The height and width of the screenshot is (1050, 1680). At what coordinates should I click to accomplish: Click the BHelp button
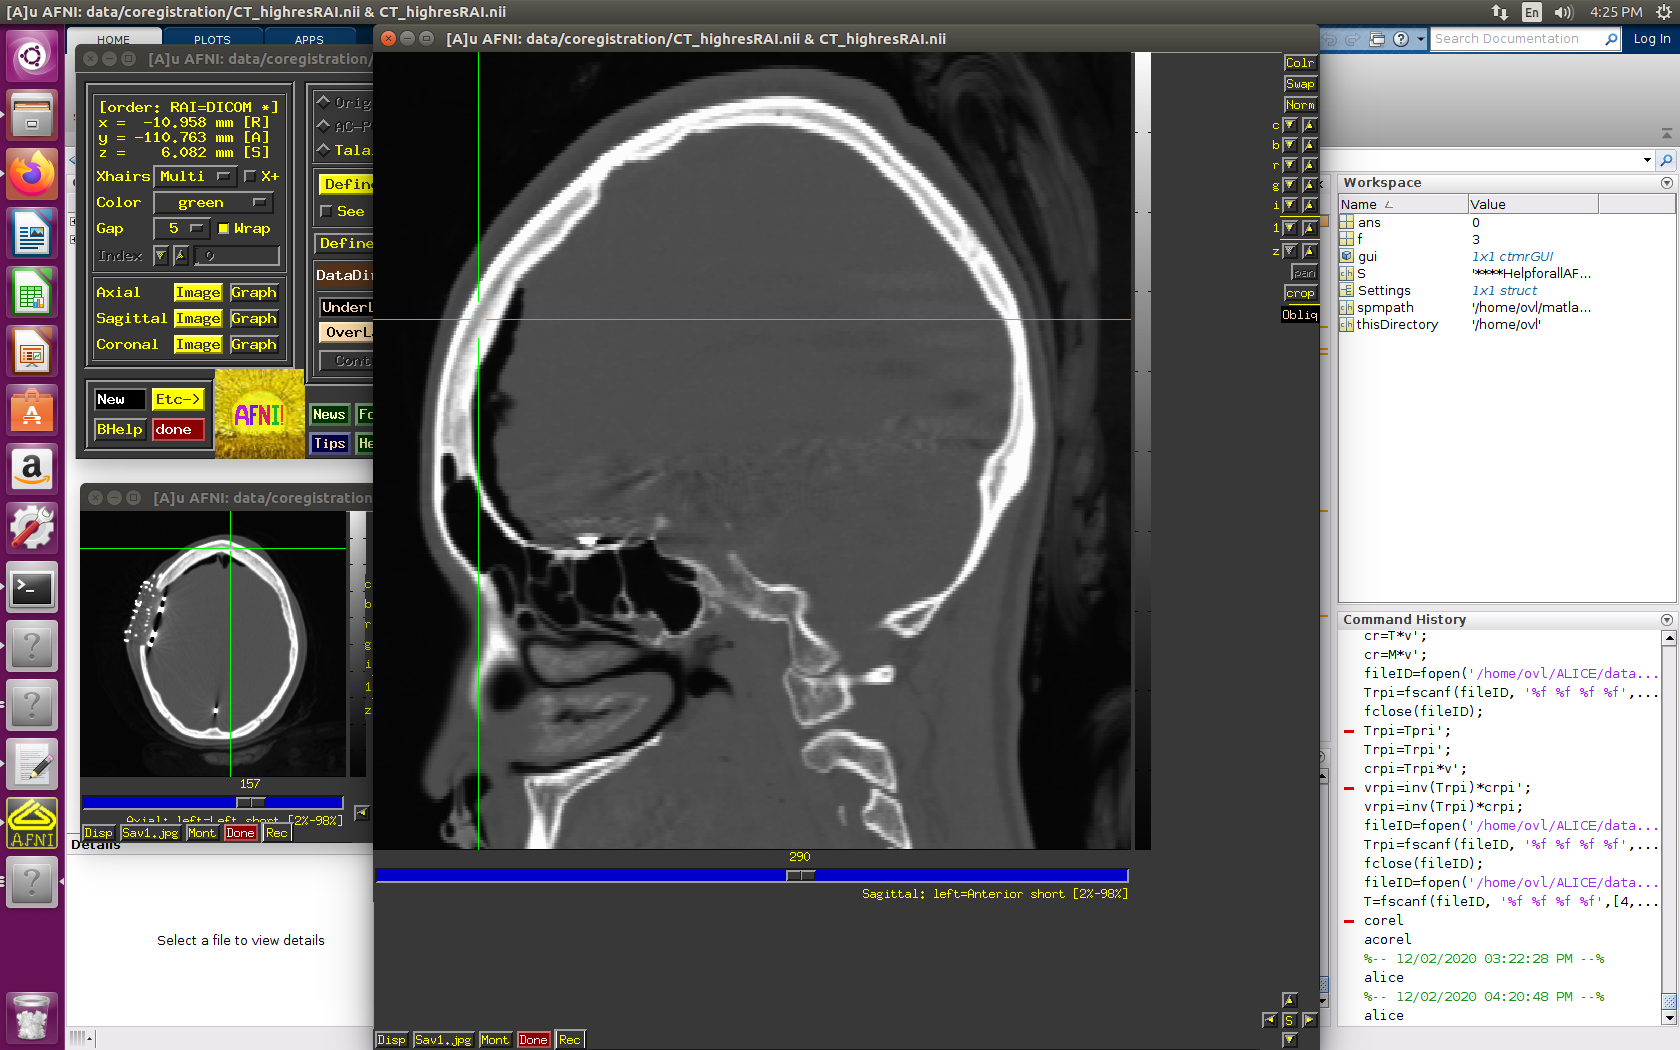point(120,429)
